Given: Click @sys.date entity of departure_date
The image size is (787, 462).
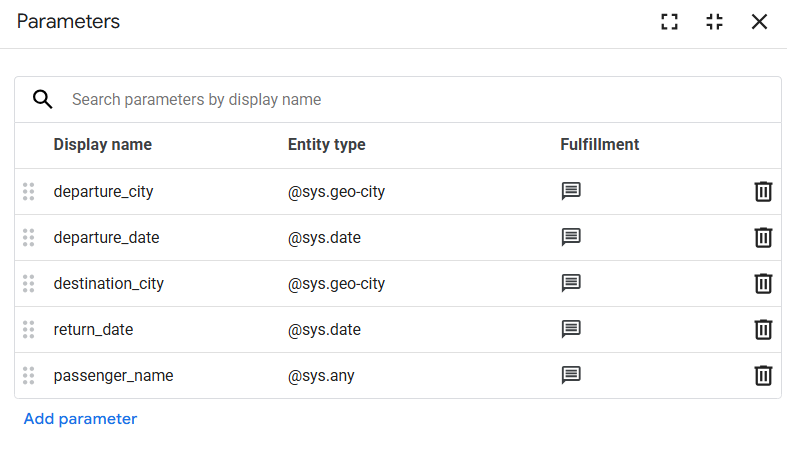Looking at the screenshot, I should [324, 237].
